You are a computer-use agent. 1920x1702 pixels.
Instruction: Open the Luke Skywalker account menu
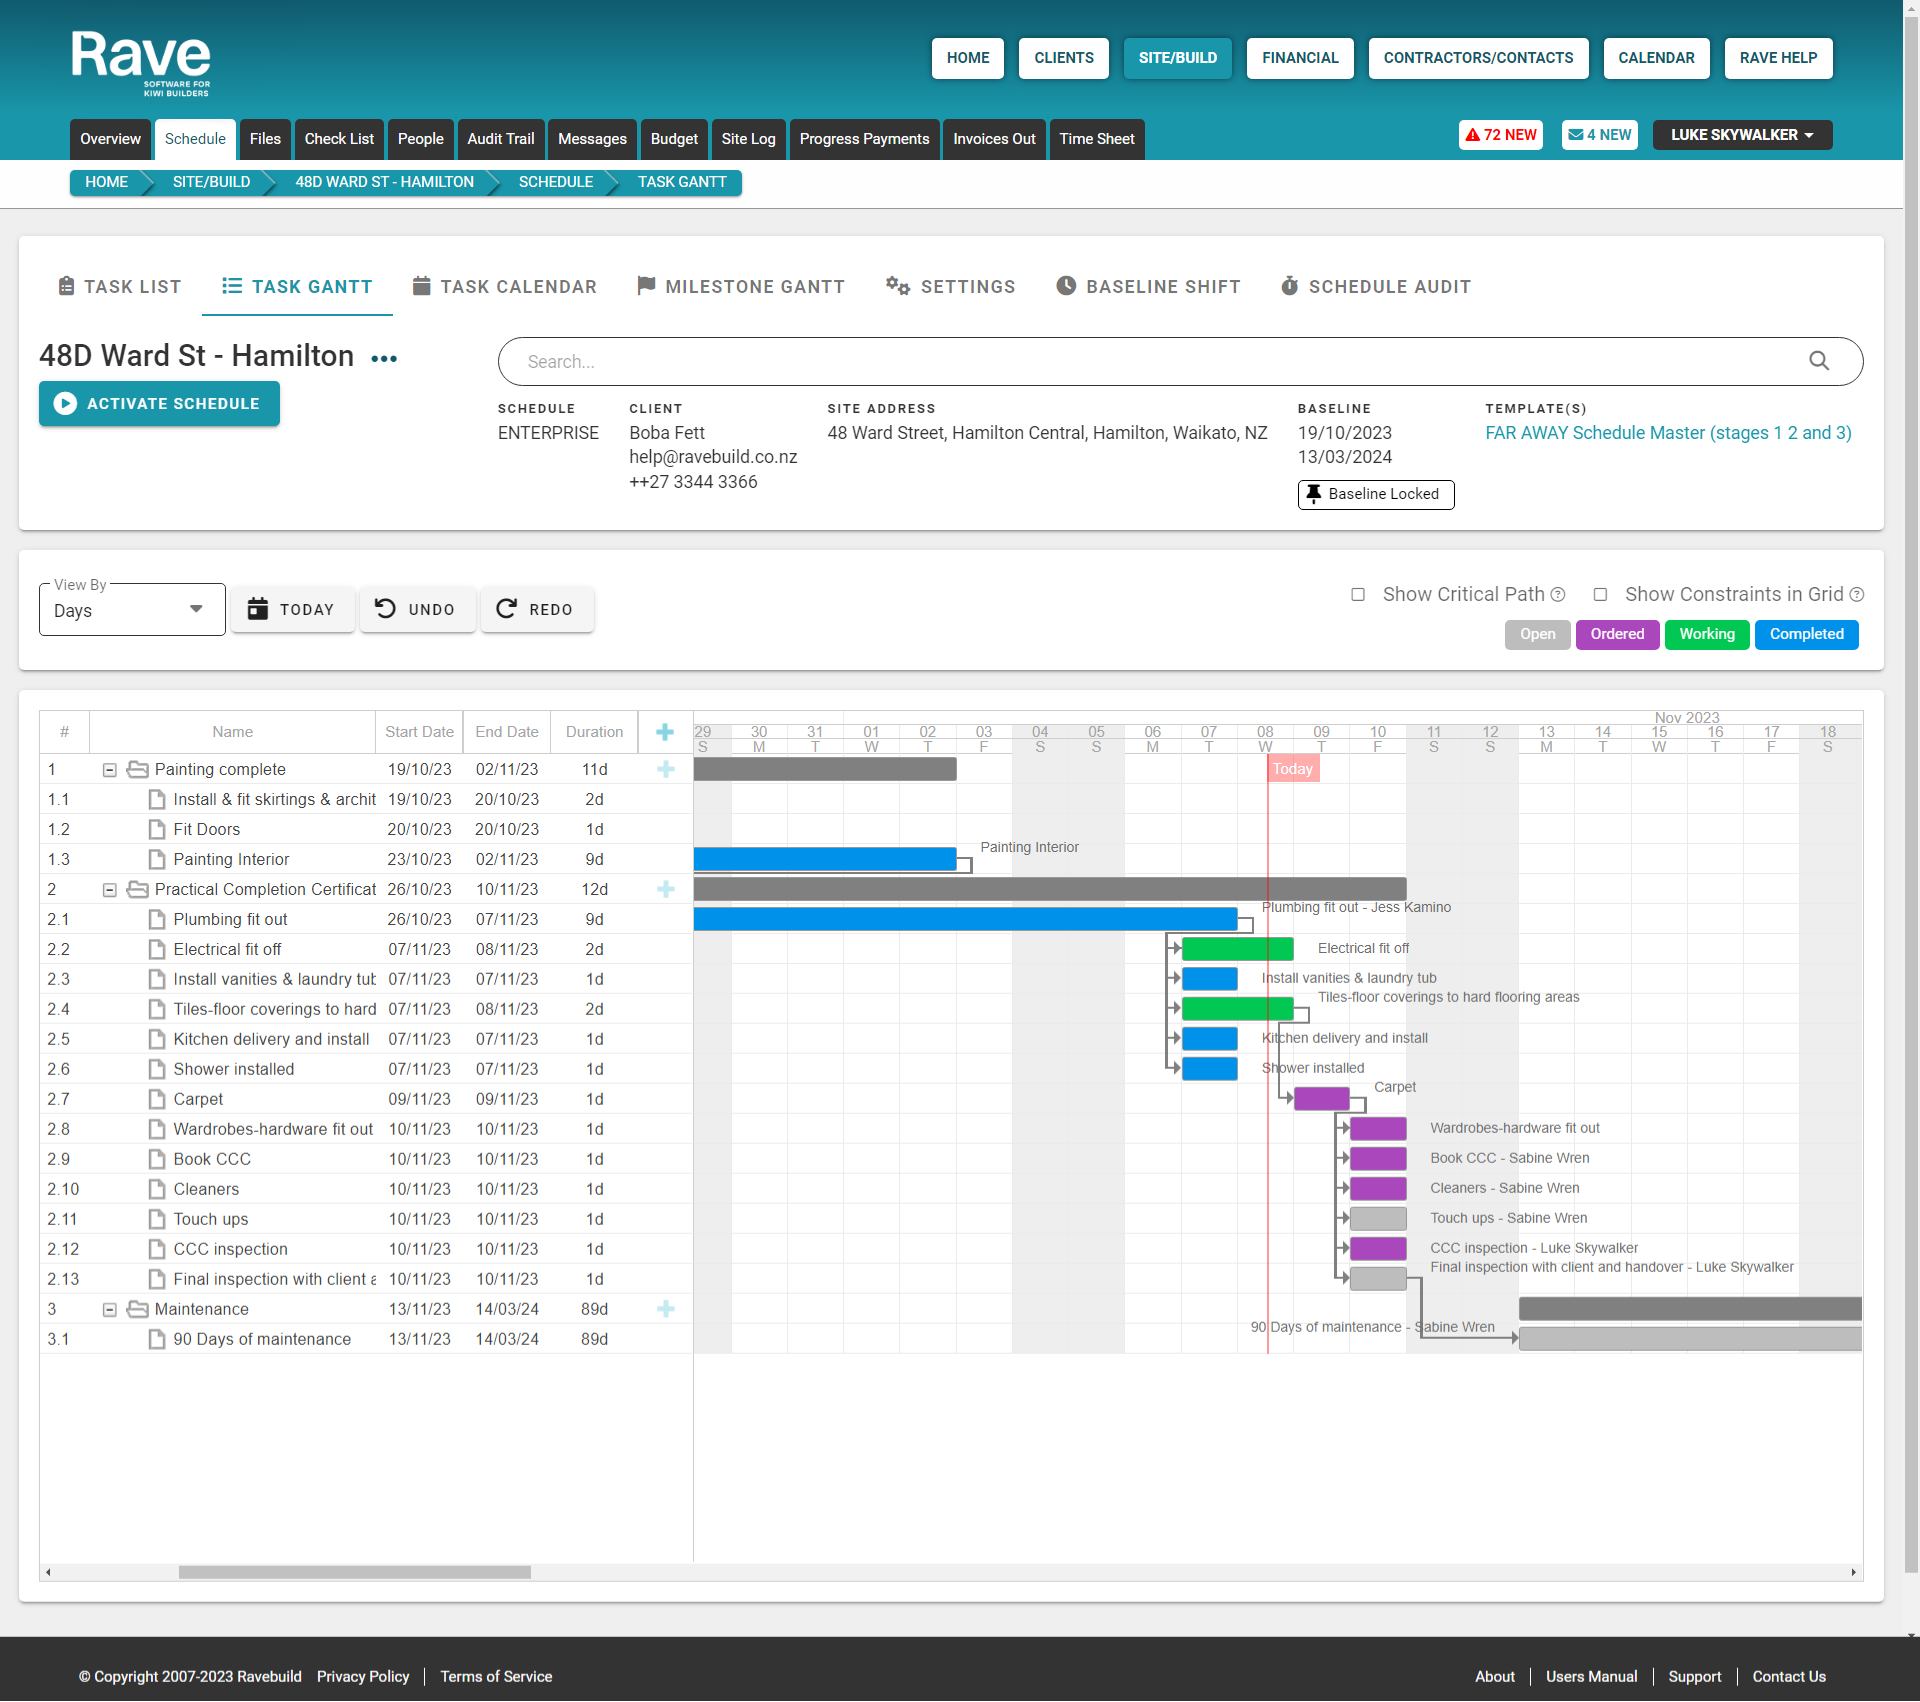coord(1742,134)
